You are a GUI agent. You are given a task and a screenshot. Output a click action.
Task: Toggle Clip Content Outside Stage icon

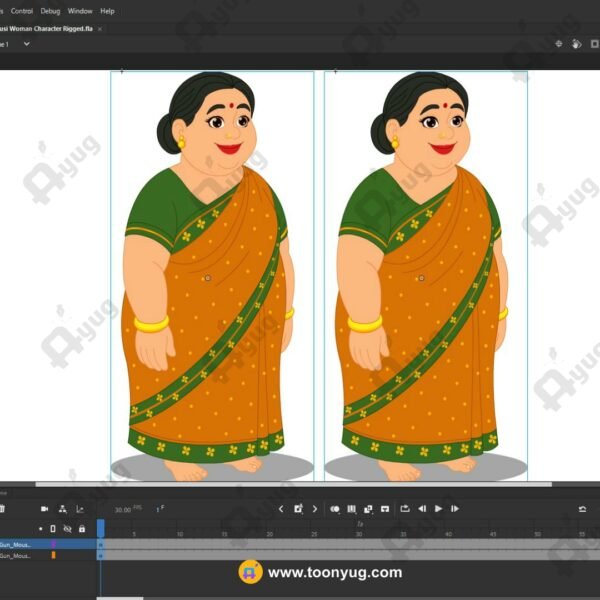click(x=595, y=44)
